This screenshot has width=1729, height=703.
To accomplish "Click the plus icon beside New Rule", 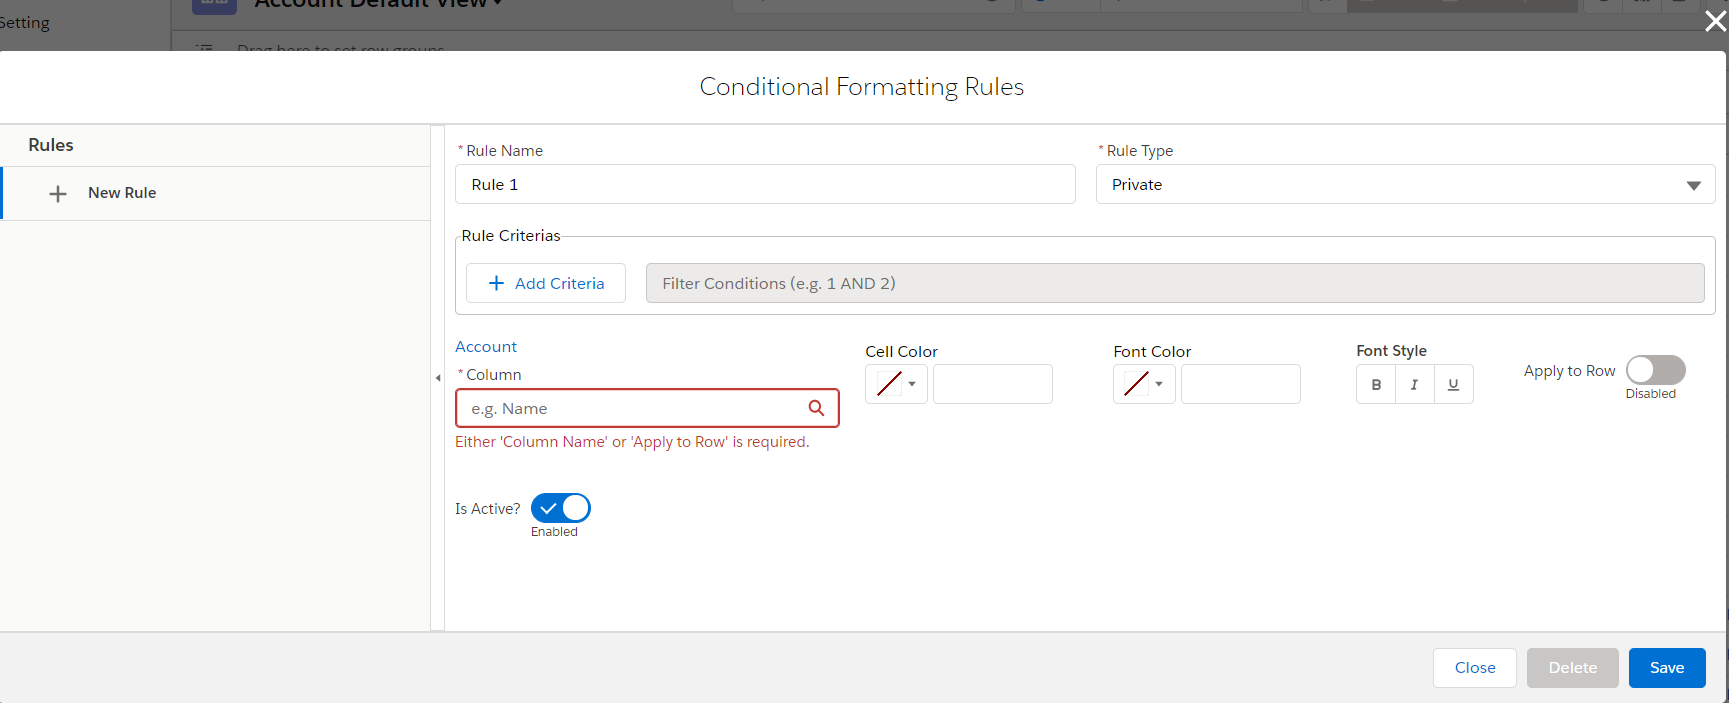I will 58,194.
